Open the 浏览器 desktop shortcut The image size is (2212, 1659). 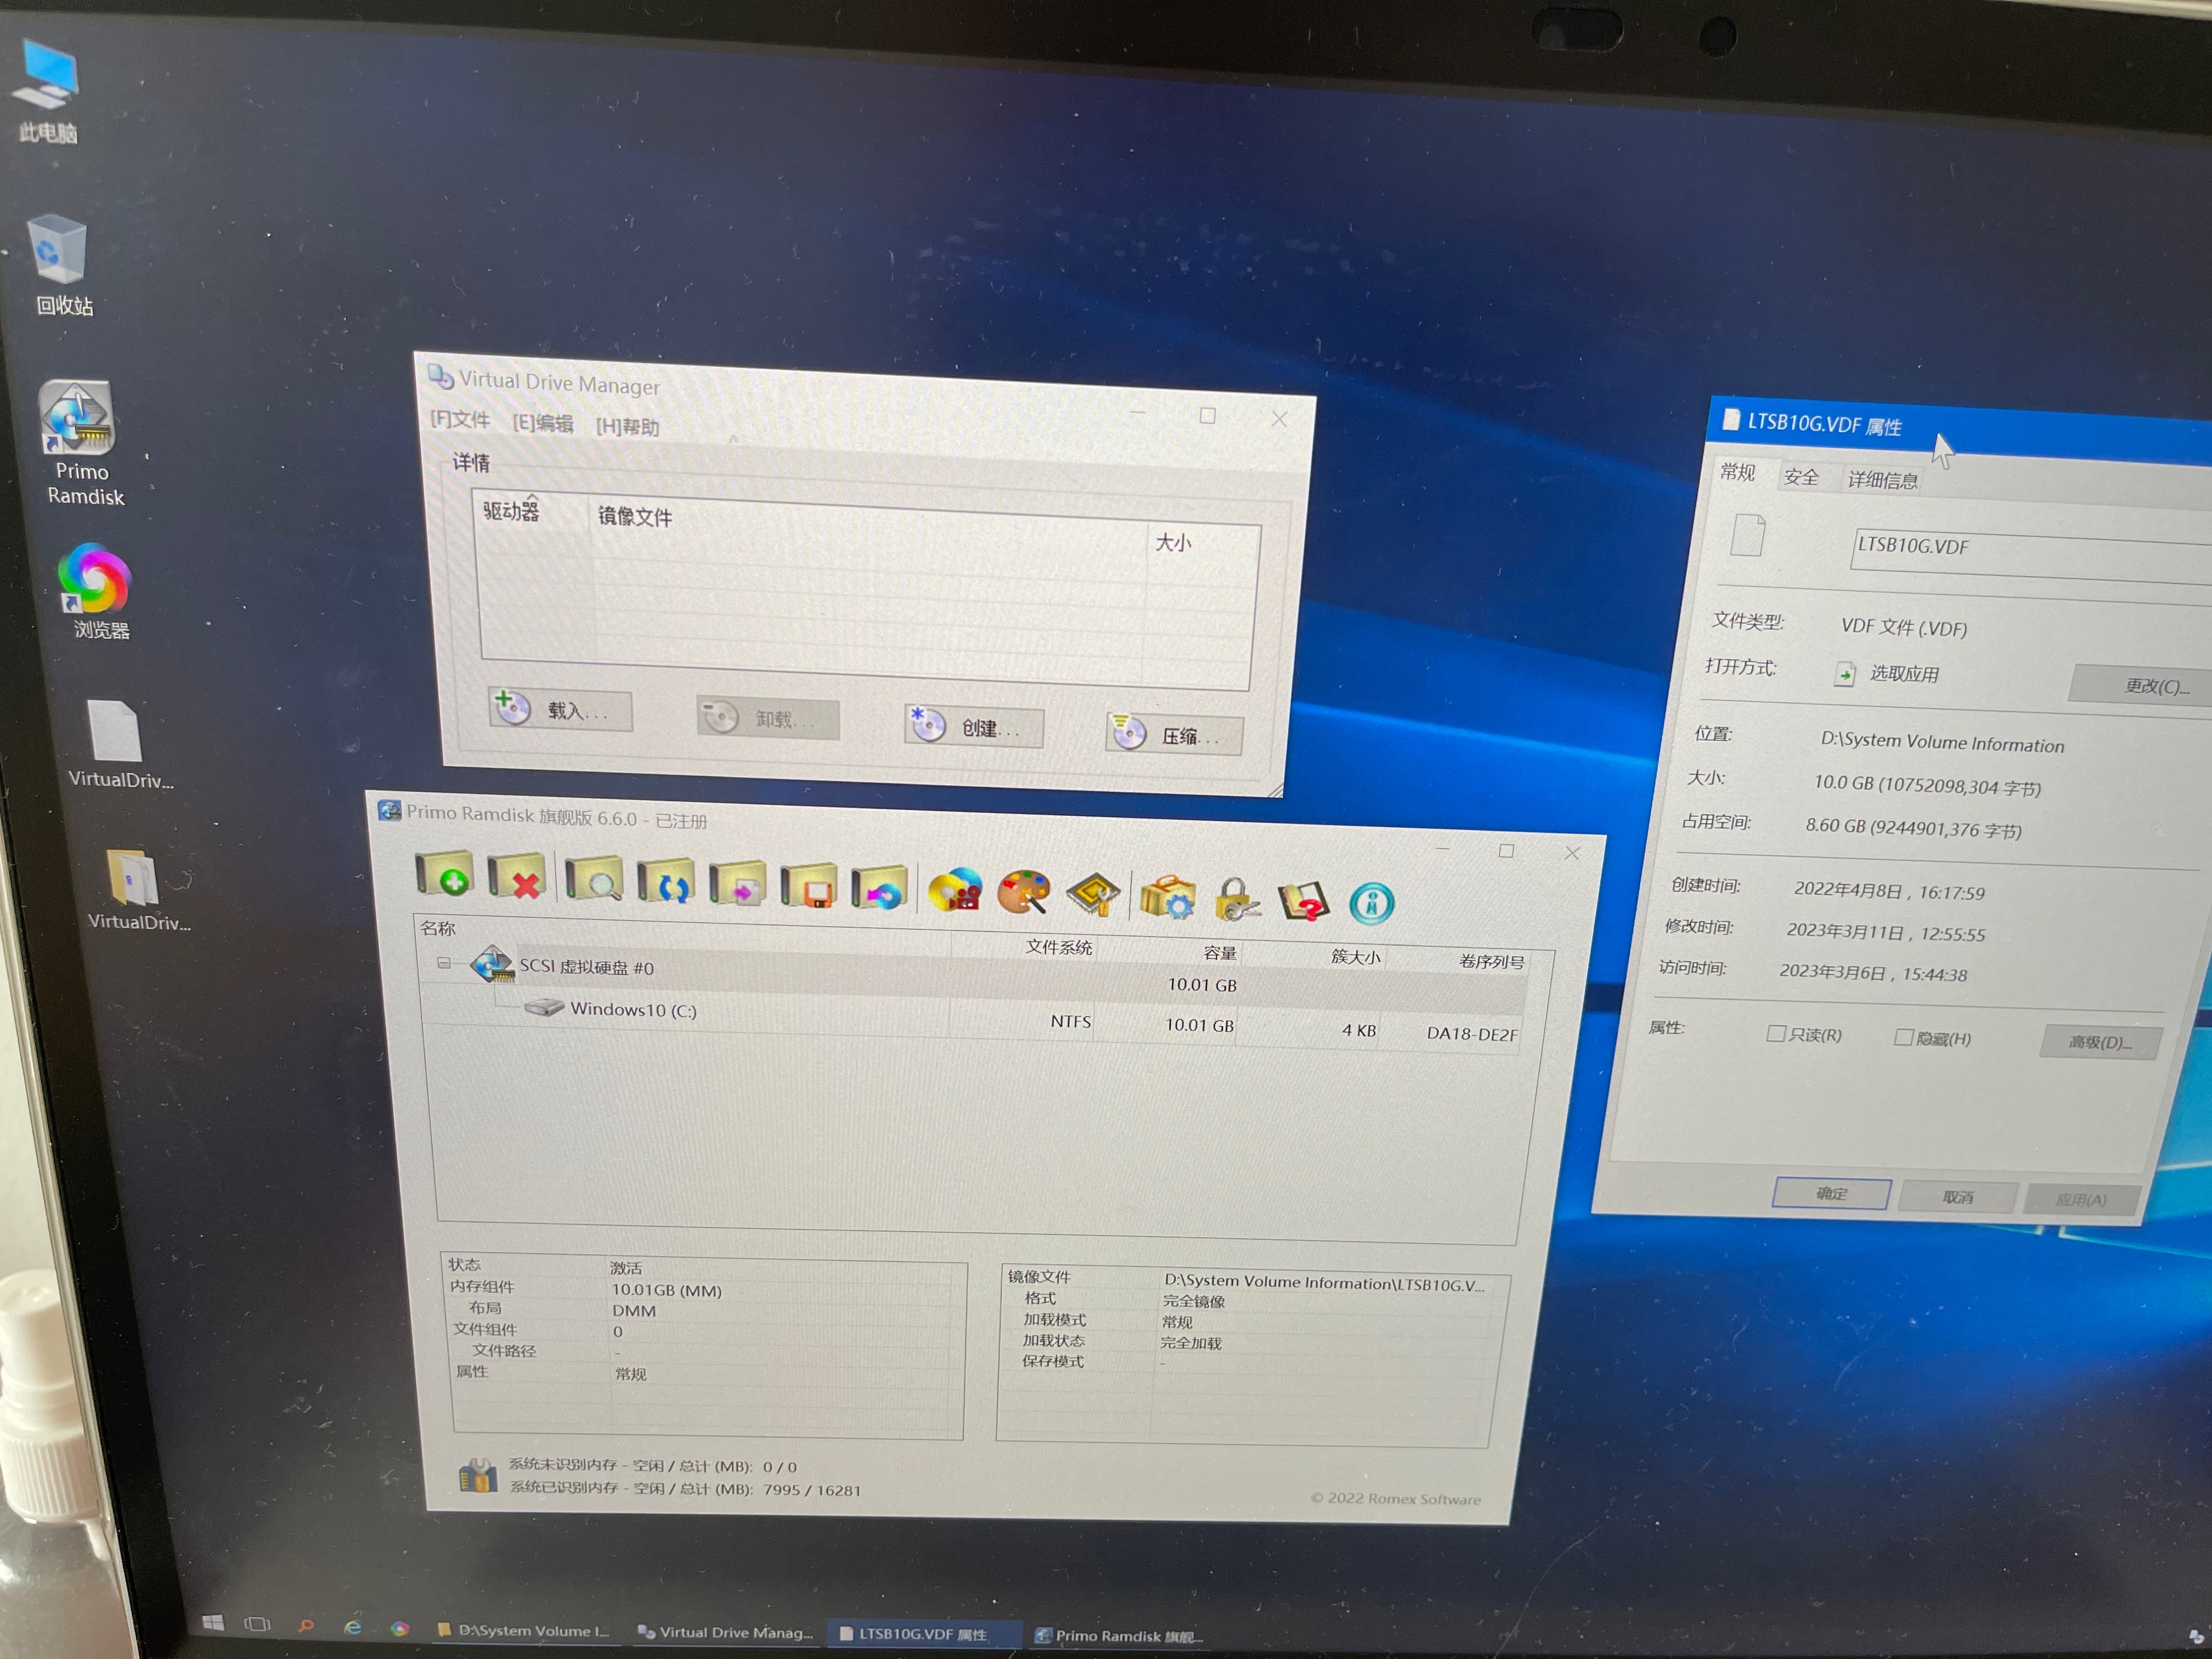[98, 591]
